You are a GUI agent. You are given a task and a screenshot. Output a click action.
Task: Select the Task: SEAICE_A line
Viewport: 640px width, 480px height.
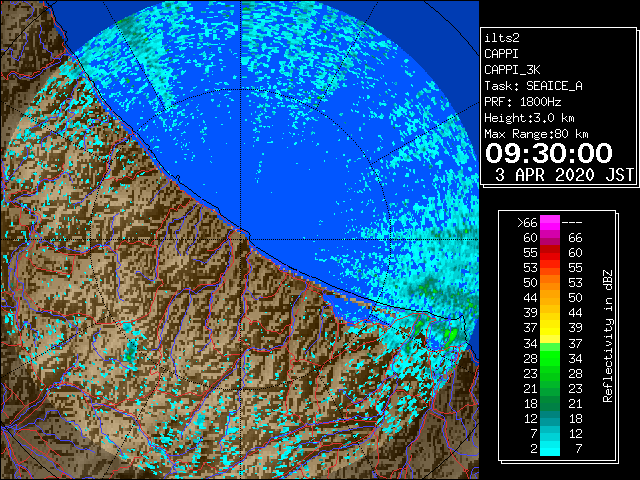pyautogui.click(x=533, y=86)
